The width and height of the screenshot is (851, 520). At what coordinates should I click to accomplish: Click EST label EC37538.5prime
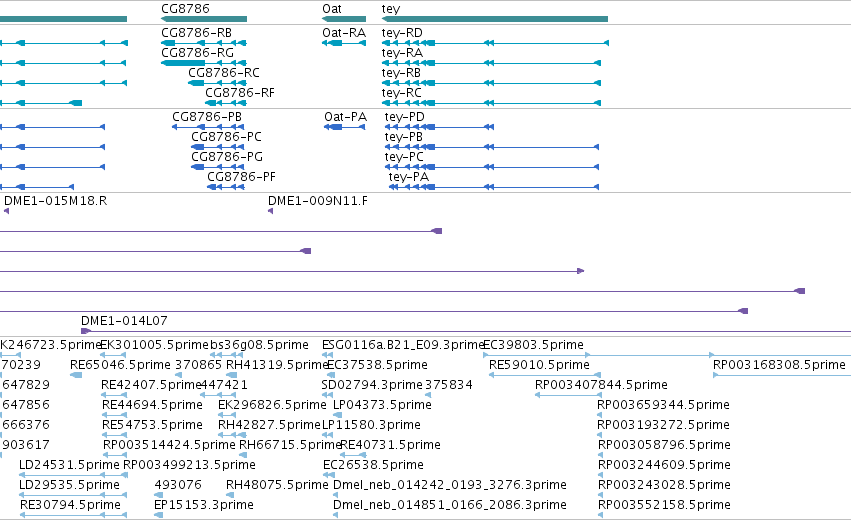(377, 365)
